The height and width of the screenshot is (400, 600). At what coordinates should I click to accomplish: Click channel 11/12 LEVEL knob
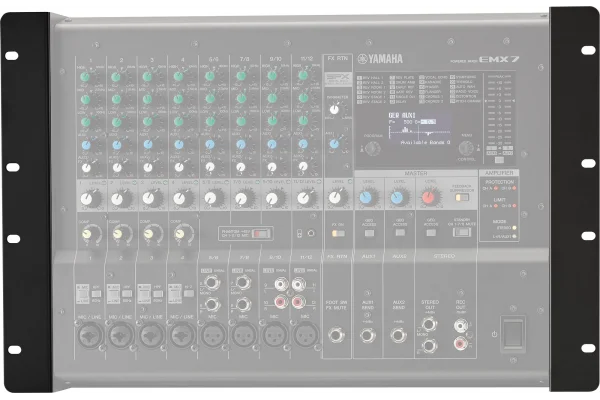[303, 198]
